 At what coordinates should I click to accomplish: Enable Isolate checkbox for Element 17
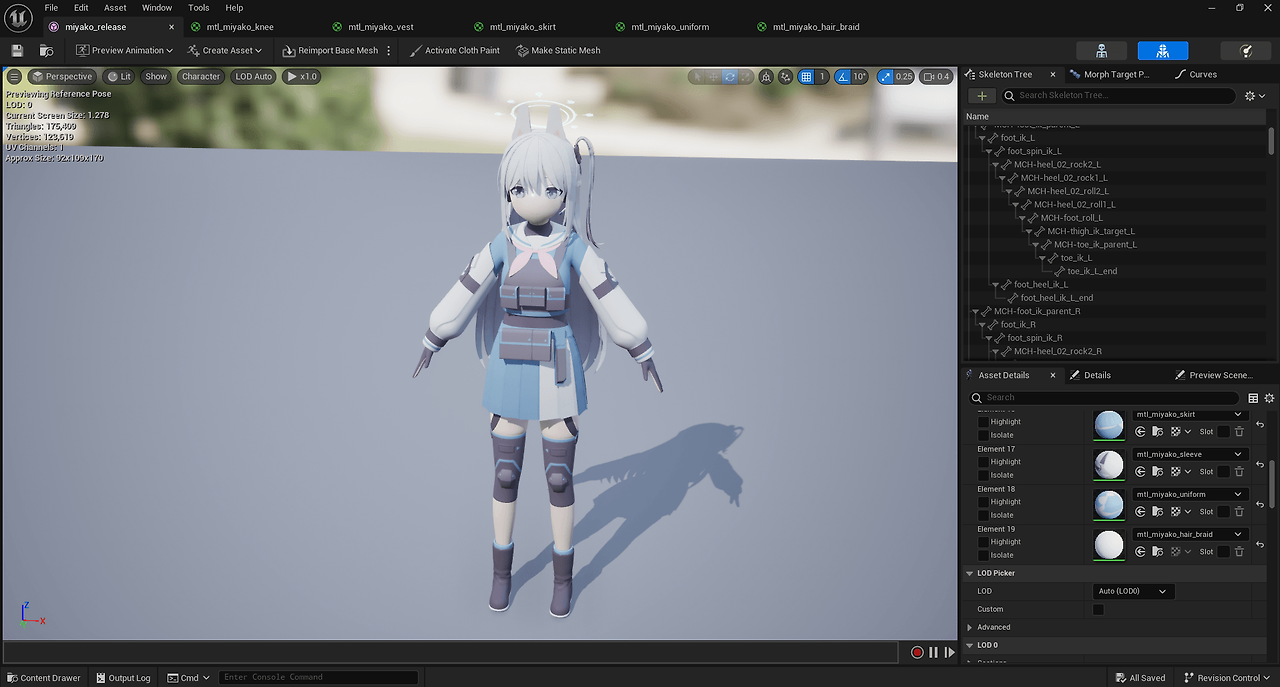983,475
